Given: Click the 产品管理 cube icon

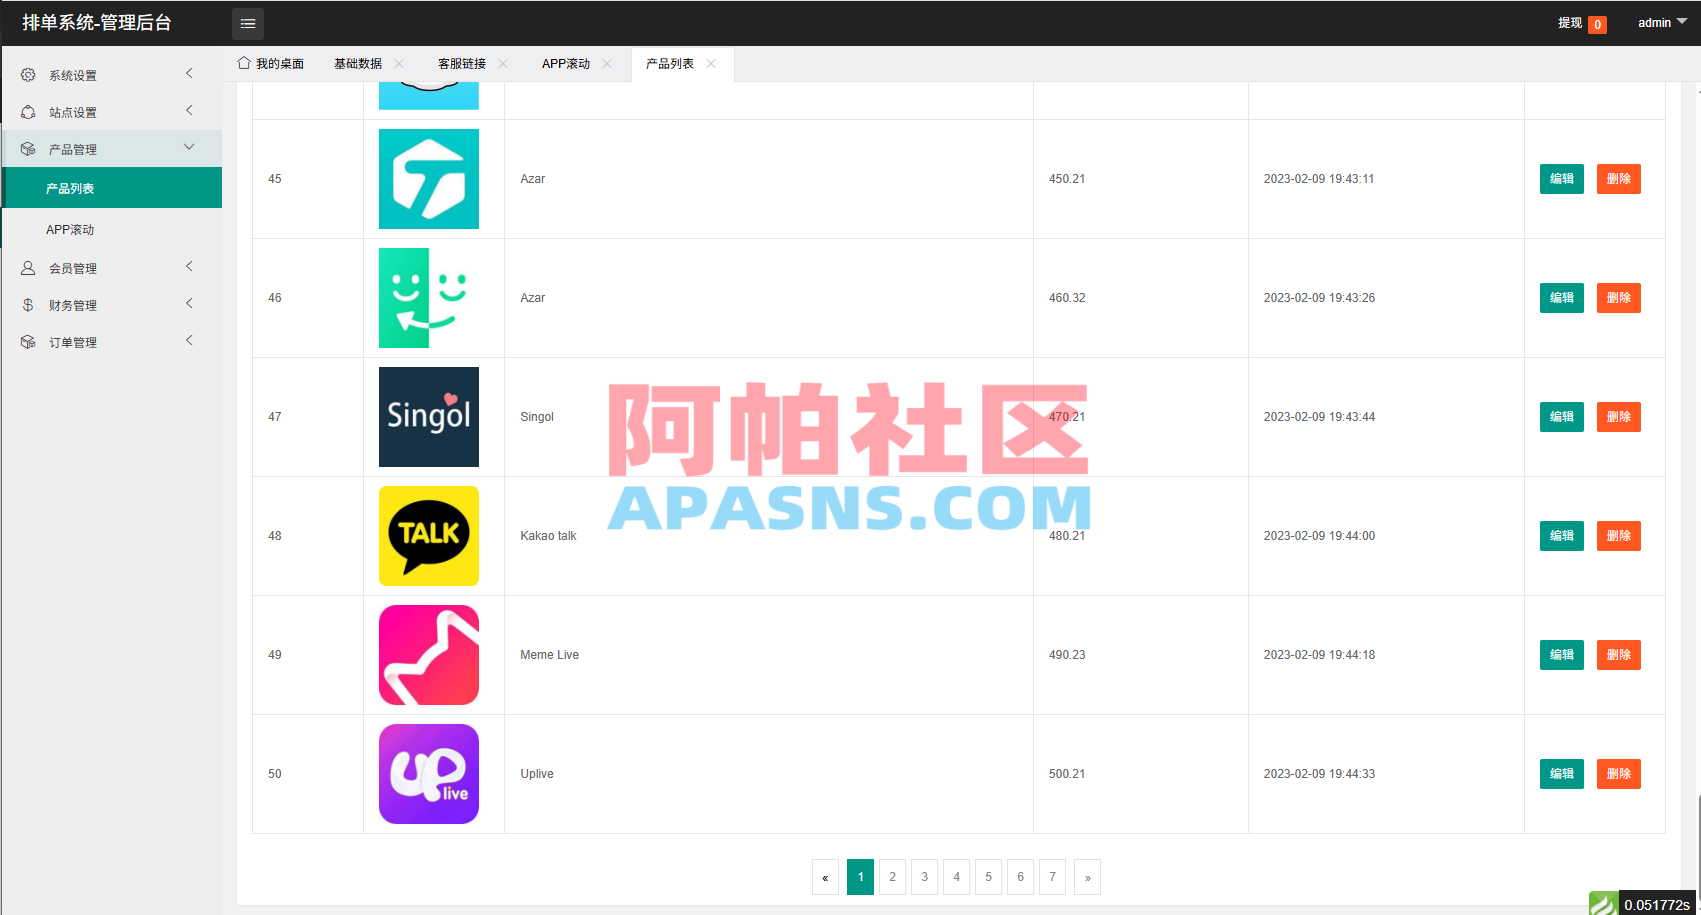Looking at the screenshot, I should tap(28, 149).
